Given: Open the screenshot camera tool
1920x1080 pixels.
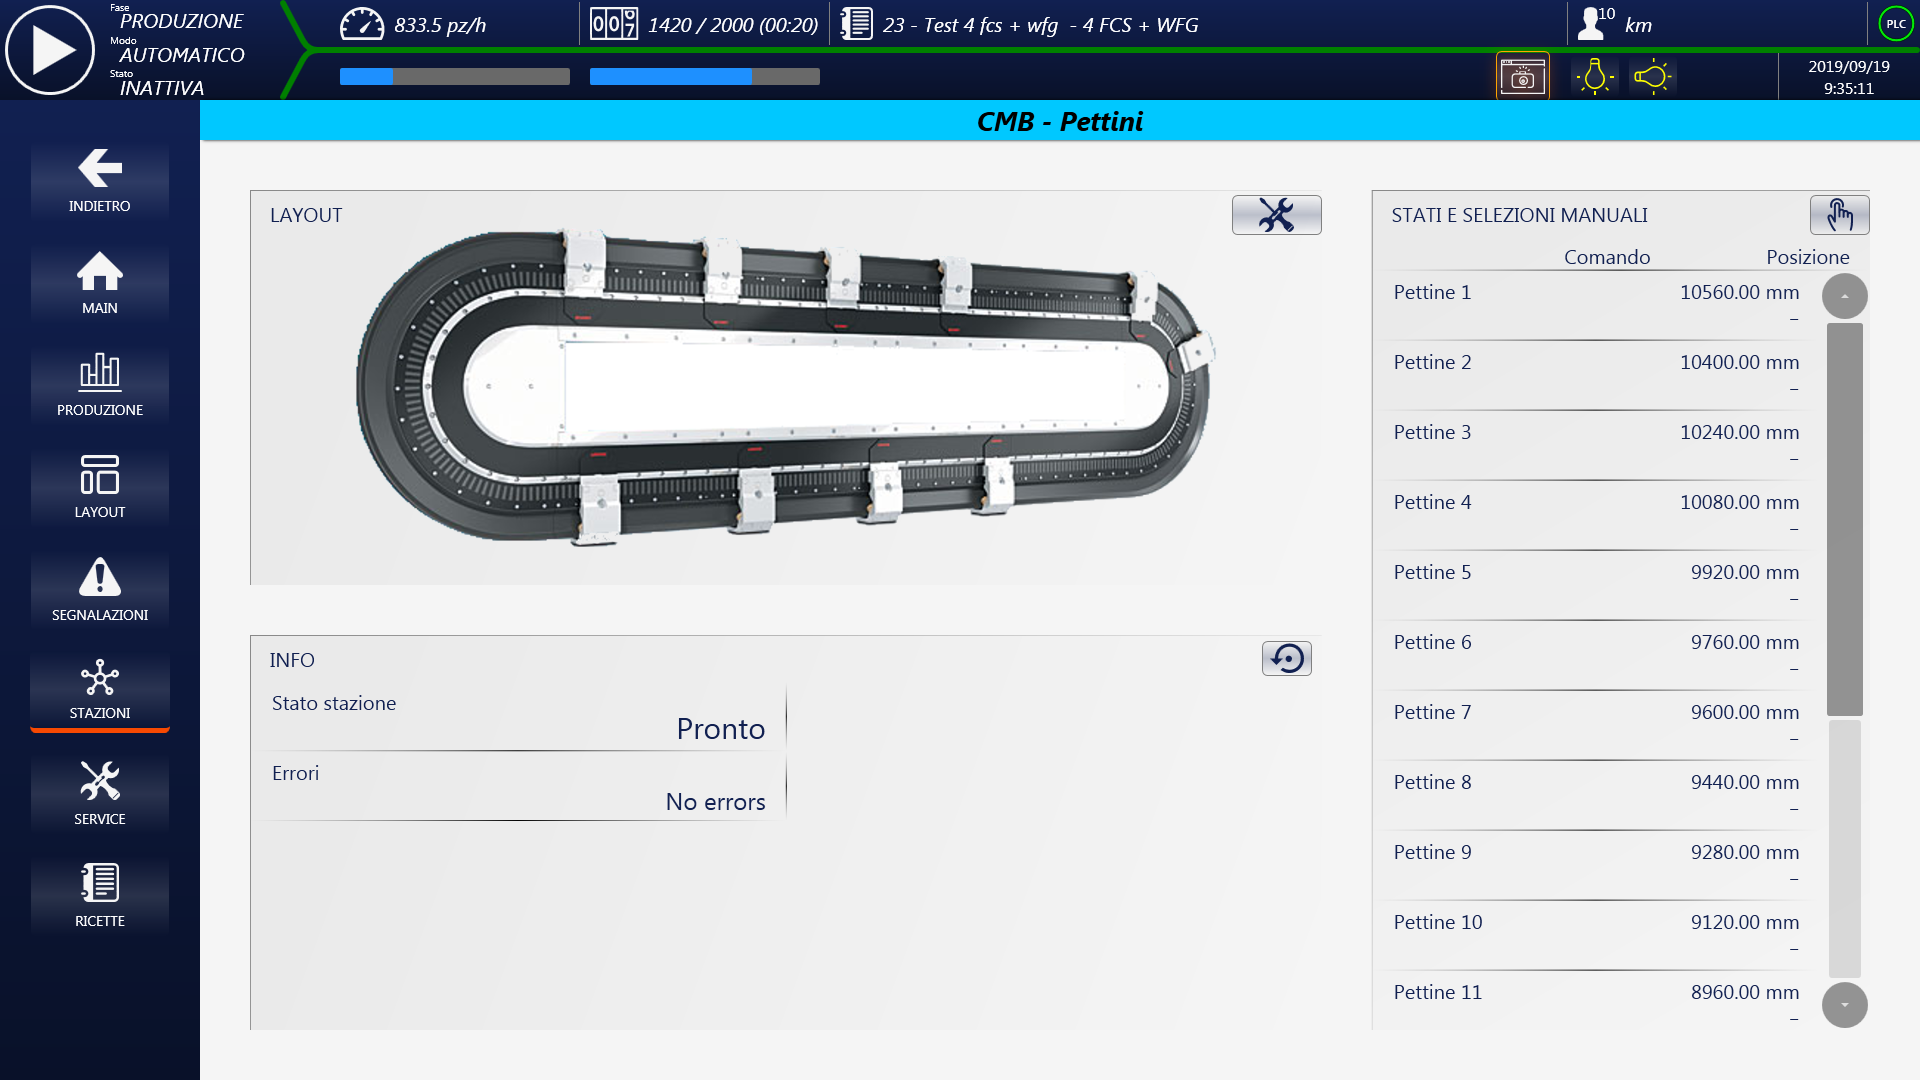Looking at the screenshot, I should (x=1522, y=76).
